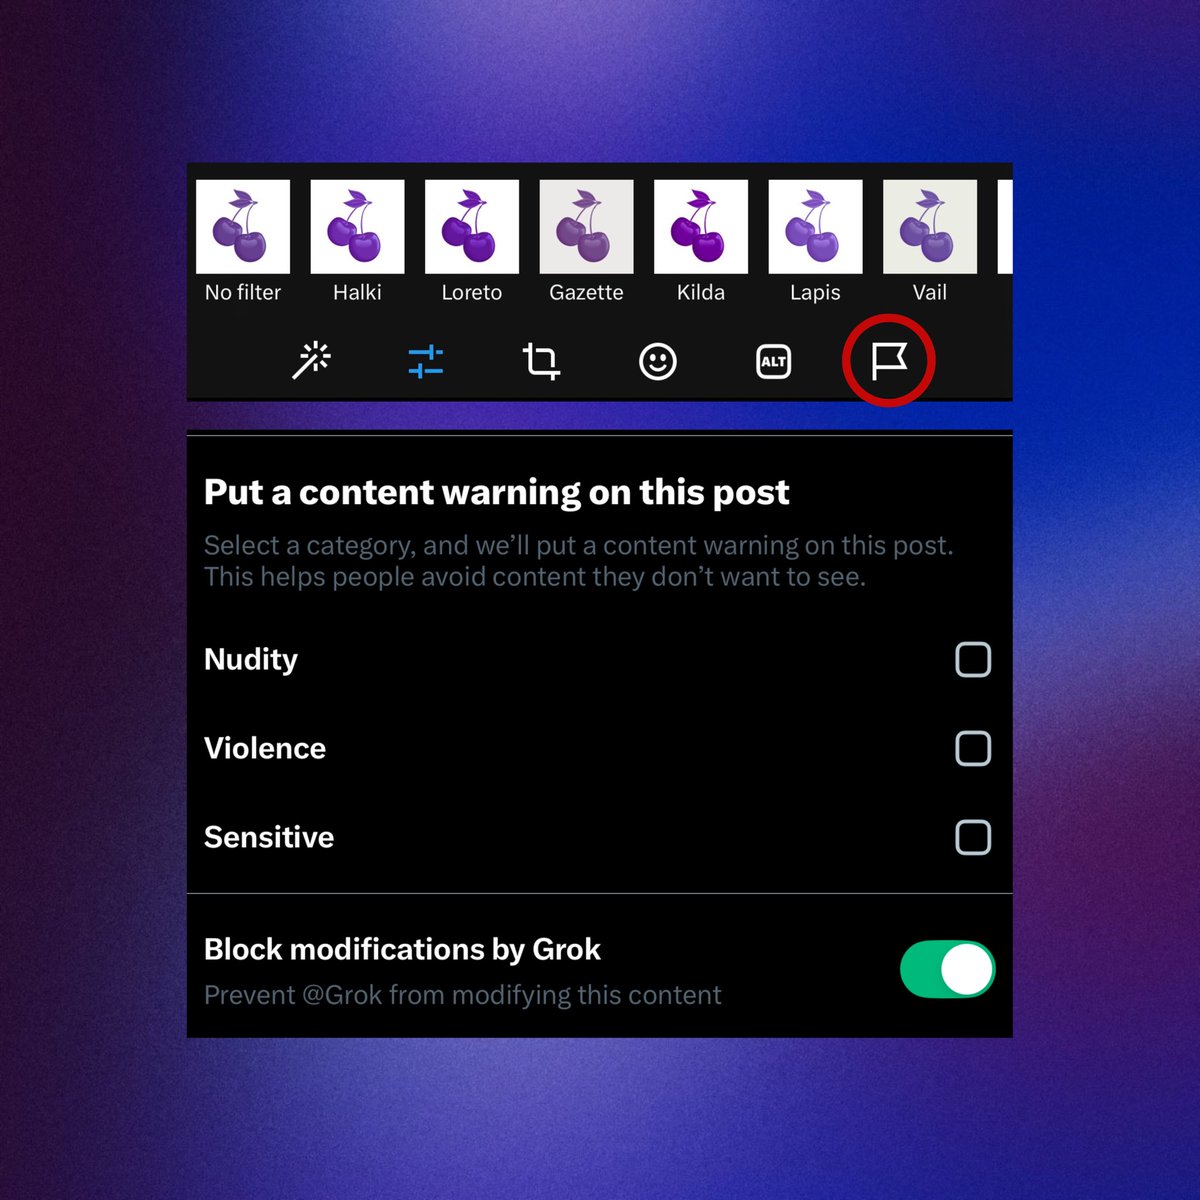This screenshot has height=1200, width=1200.
Task: Tap "Put a content warning on this post" heading
Action: coord(497,492)
